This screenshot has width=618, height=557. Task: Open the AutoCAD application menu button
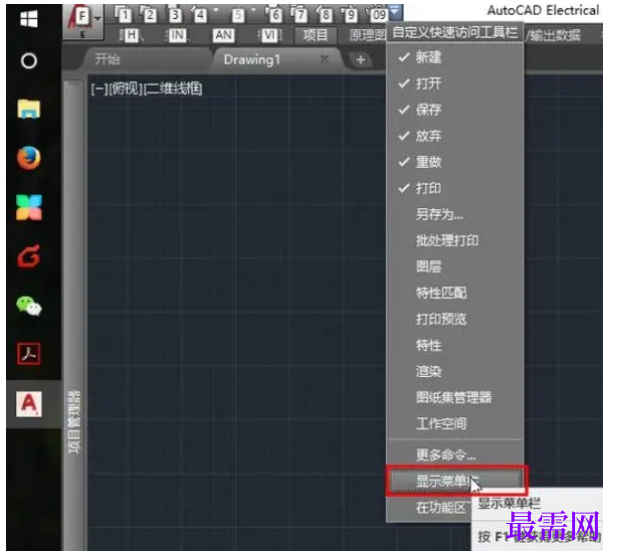coord(83,20)
